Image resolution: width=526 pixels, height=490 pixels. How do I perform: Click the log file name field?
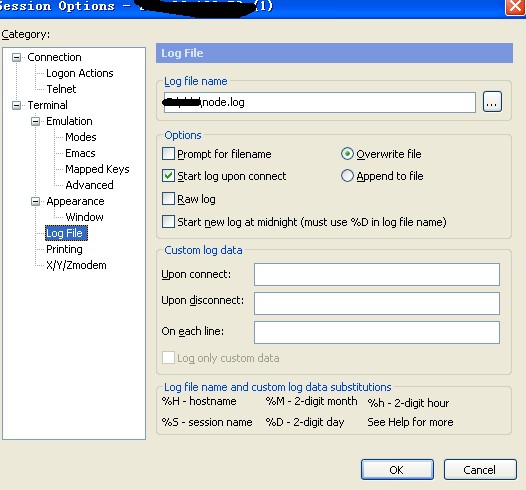pyautogui.click(x=320, y=102)
